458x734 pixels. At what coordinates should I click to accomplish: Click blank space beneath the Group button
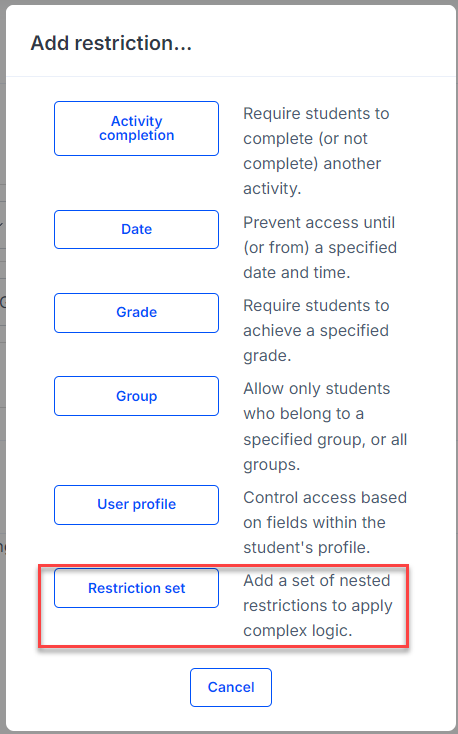[x=136, y=447]
